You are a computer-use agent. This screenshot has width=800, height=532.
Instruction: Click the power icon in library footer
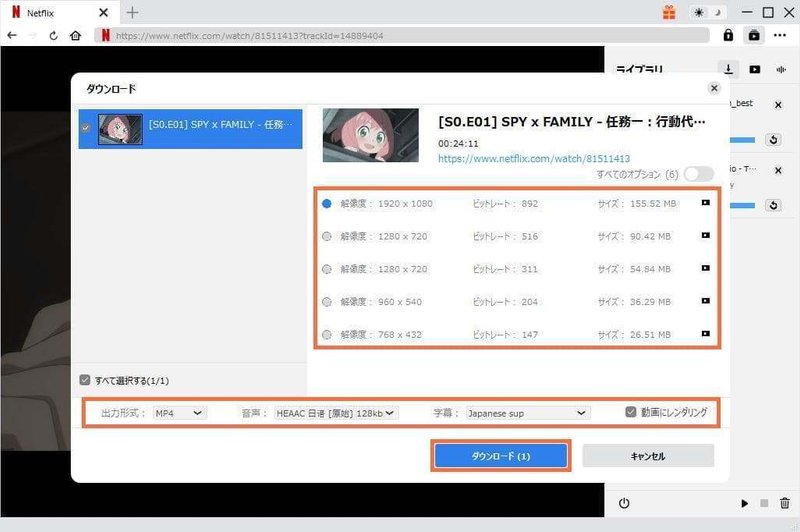(623, 503)
